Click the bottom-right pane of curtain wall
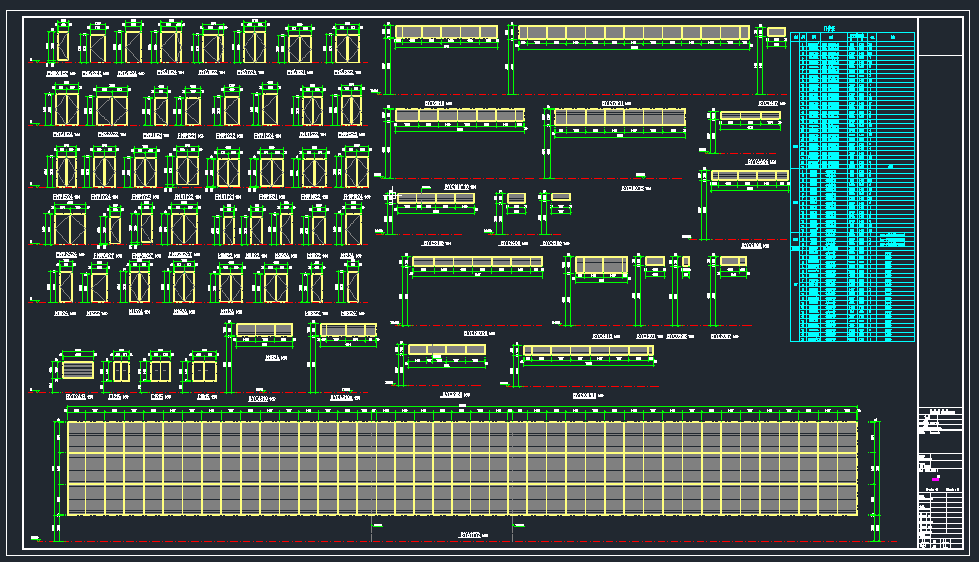The height and width of the screenshot is (562, 979). 846,499
